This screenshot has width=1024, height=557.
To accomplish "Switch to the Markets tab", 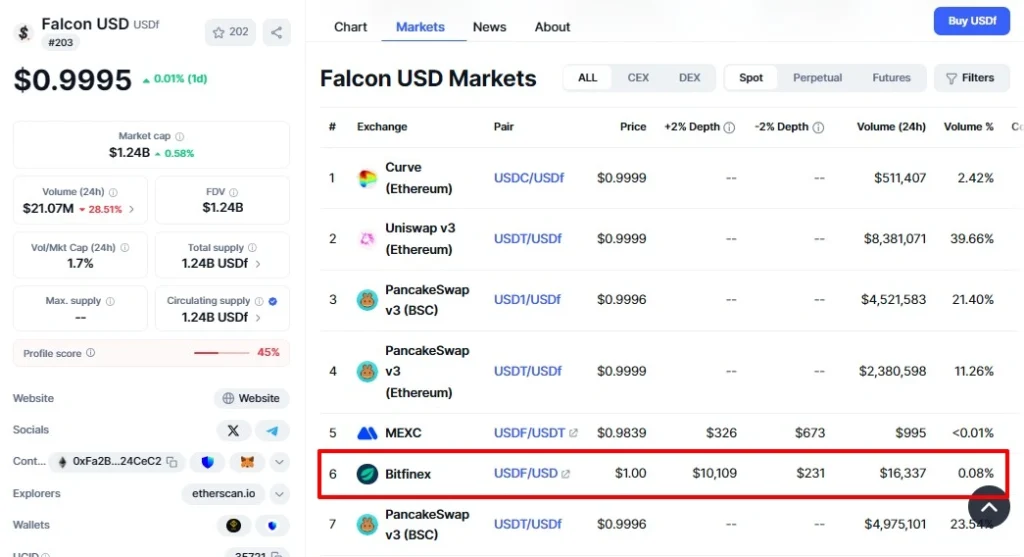I will (421, 27).
